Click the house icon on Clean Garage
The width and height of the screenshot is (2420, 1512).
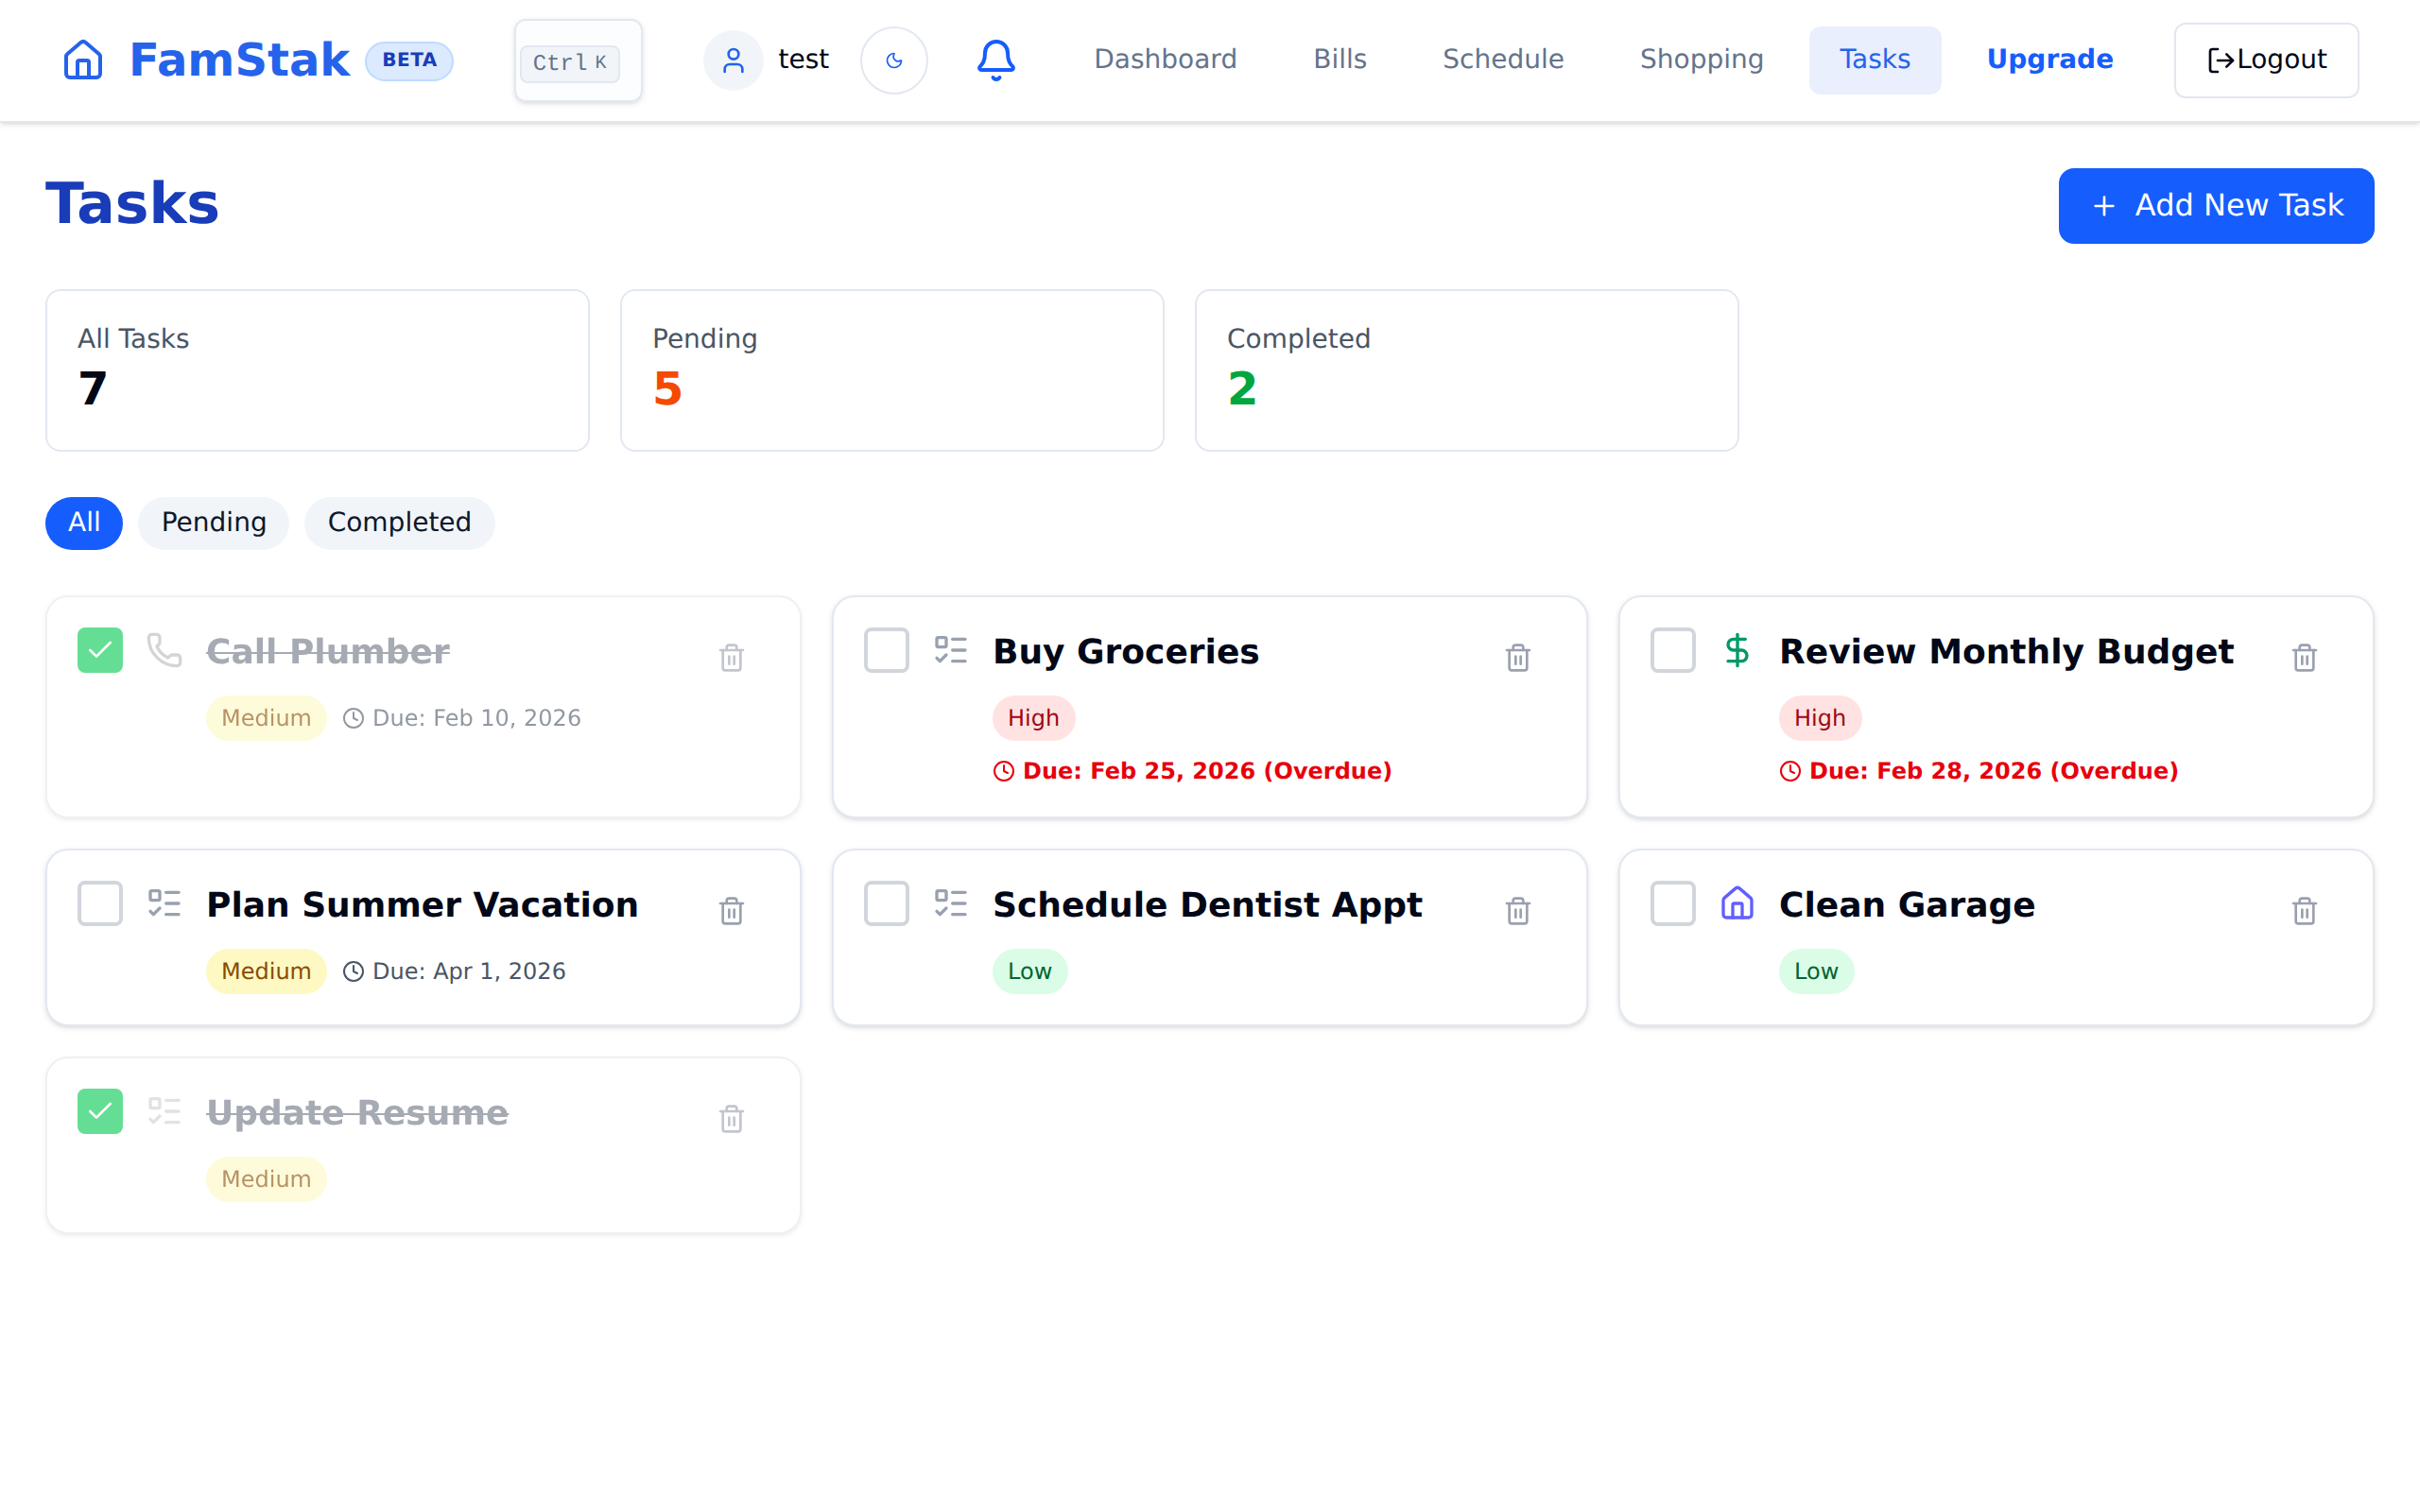click(1736, 903)
